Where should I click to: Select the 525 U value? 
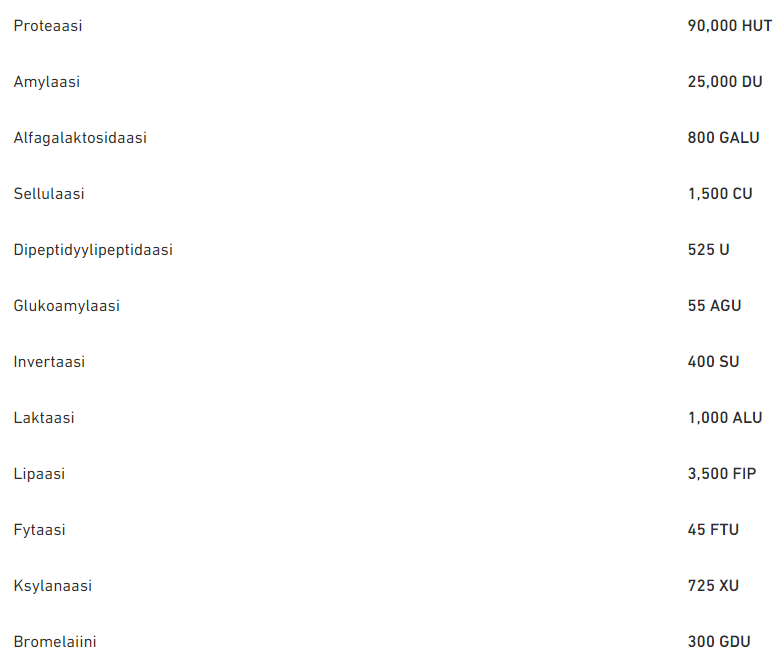click(708, 250)
